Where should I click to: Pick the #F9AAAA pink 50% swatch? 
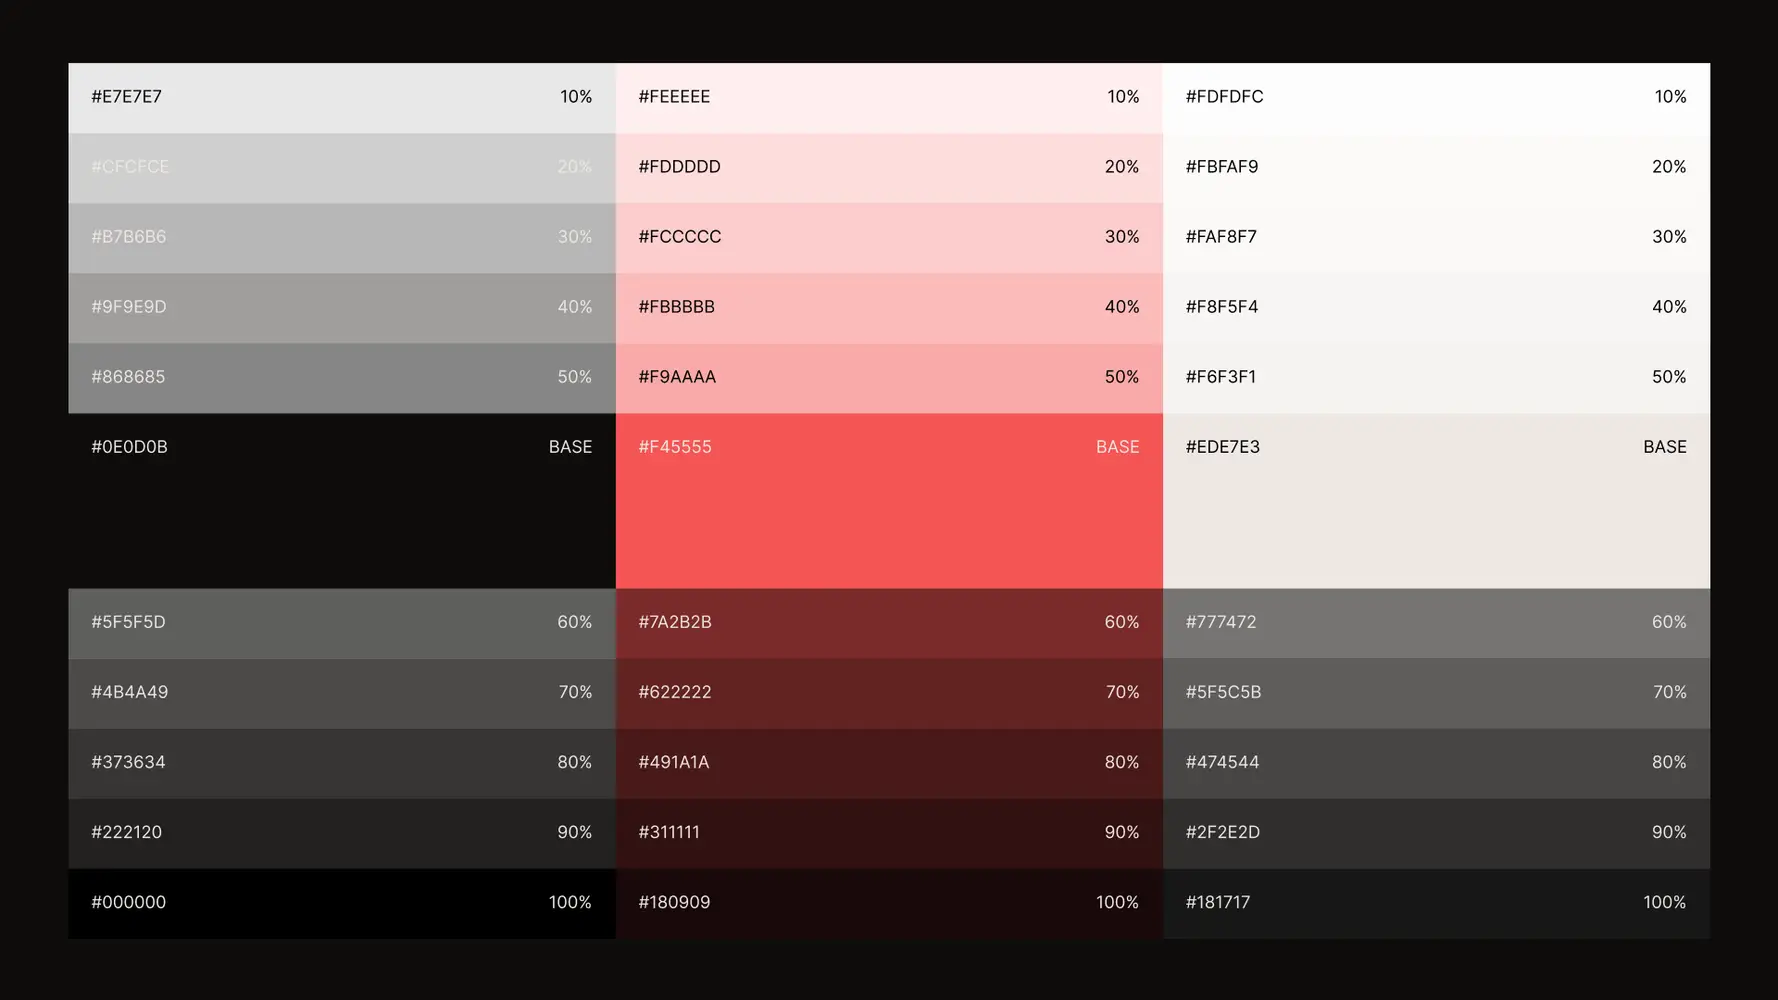[888, 378]
